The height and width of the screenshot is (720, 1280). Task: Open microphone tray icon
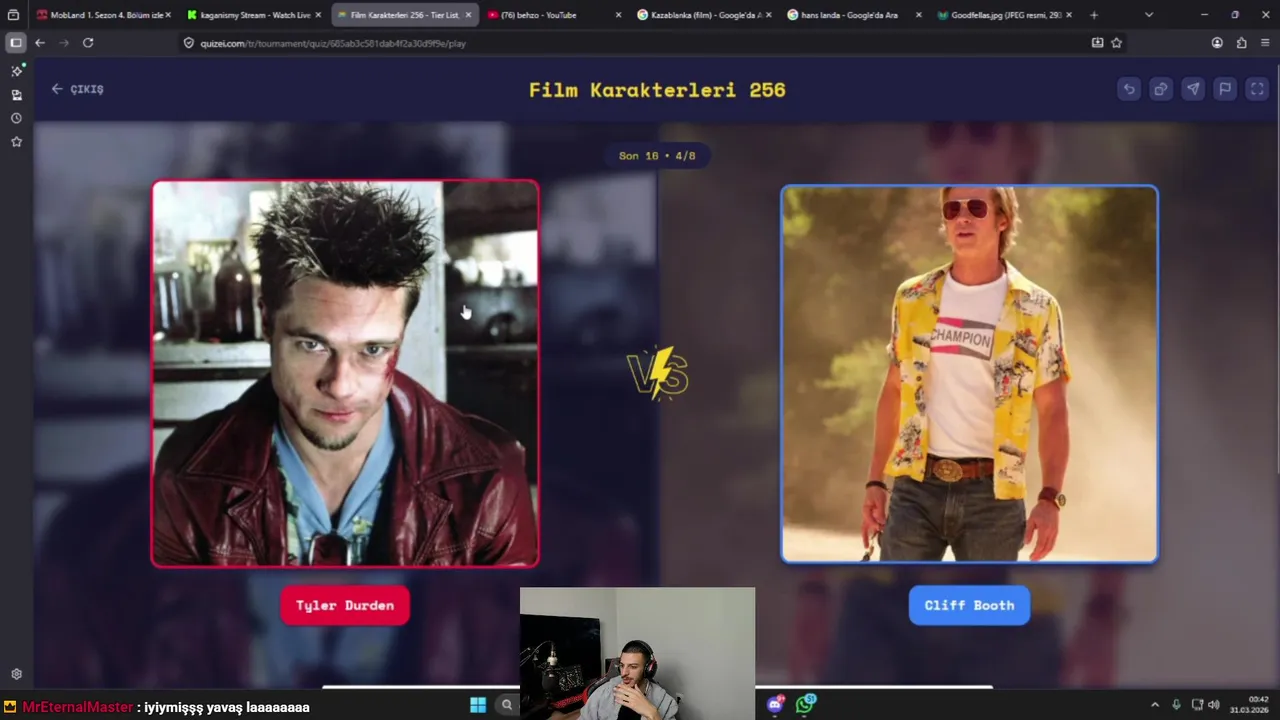(1176, 705)
